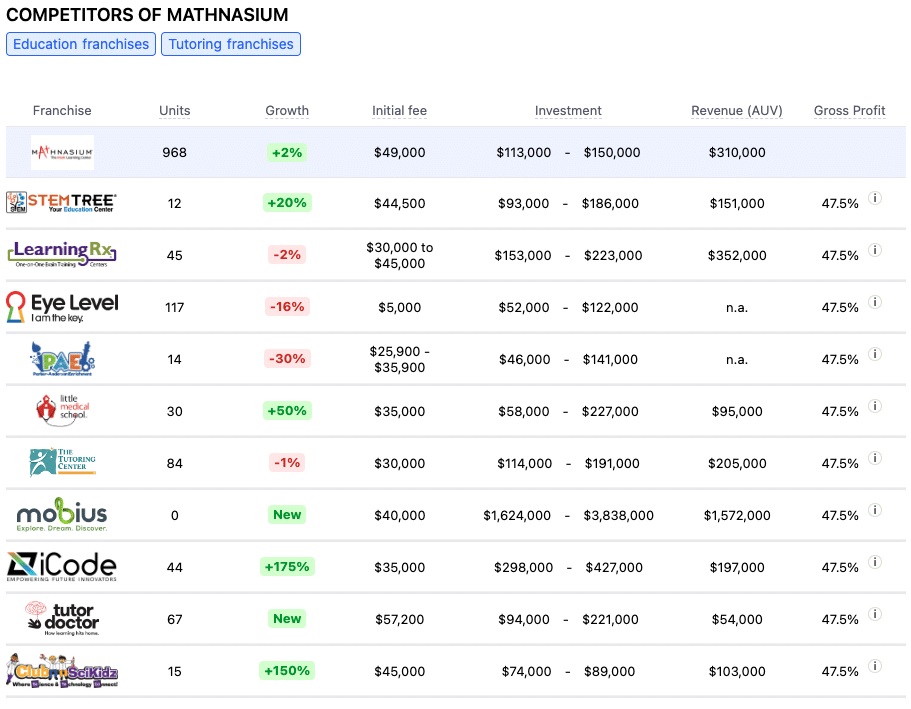Click the $103,000 revenue value
The height and width of the screenshot is (709, 911).
coord(737,671)
